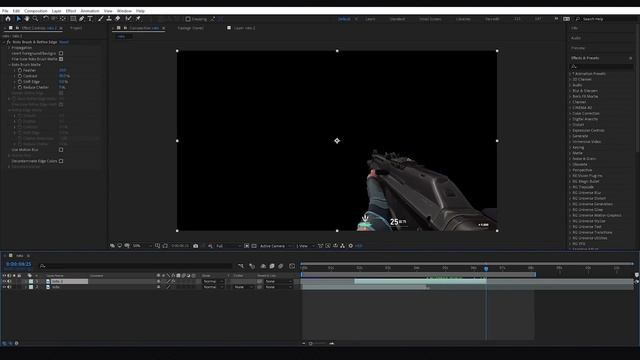
Task: Select the Learn workspace
Action: (x=370, y=19)
